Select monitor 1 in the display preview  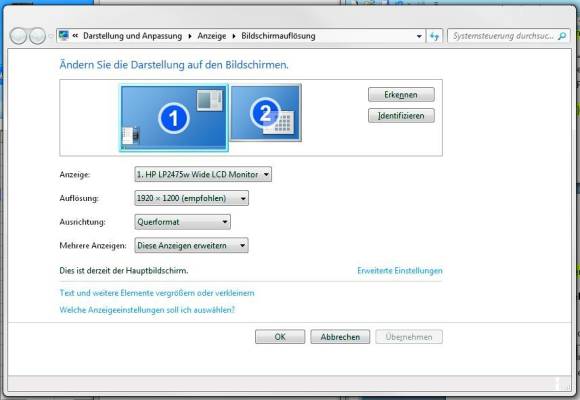[x=173, y=118]
